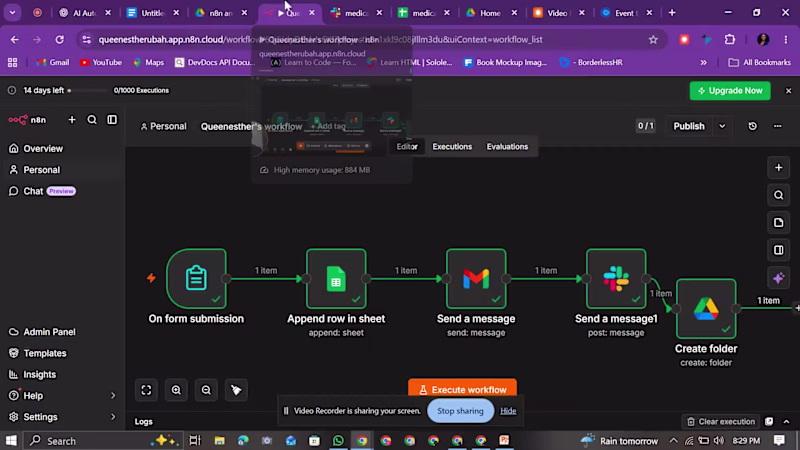
Task: Dismiss the trial banner with X
Action: point(788,91)
